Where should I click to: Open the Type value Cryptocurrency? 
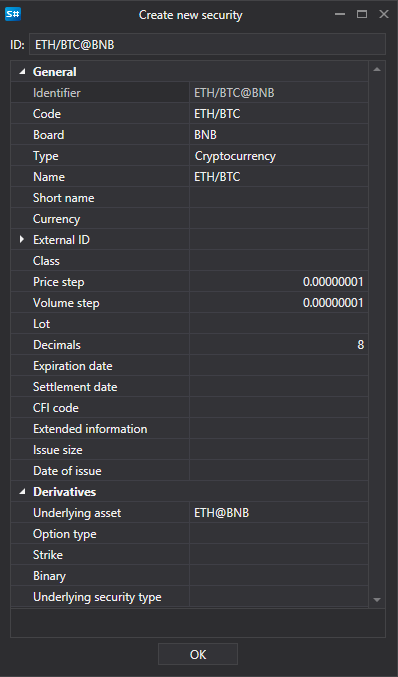pos(279,156)
